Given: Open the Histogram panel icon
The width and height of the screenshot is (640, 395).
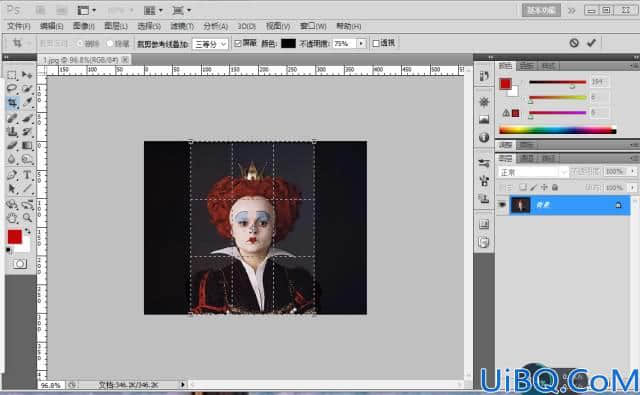Looking at the screenshot, I should 484,119.
